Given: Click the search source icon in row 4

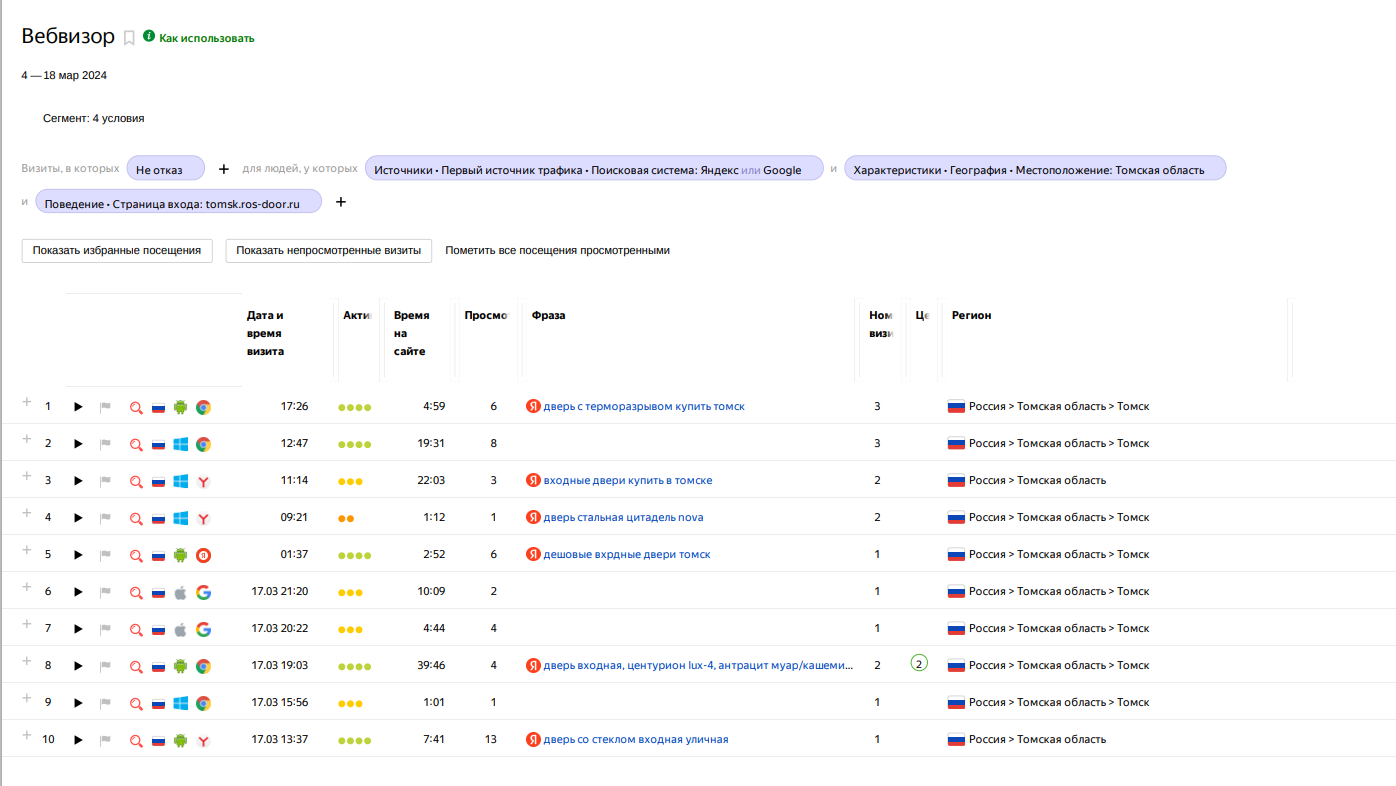Looking at the screenshot, I should [136, 518].
